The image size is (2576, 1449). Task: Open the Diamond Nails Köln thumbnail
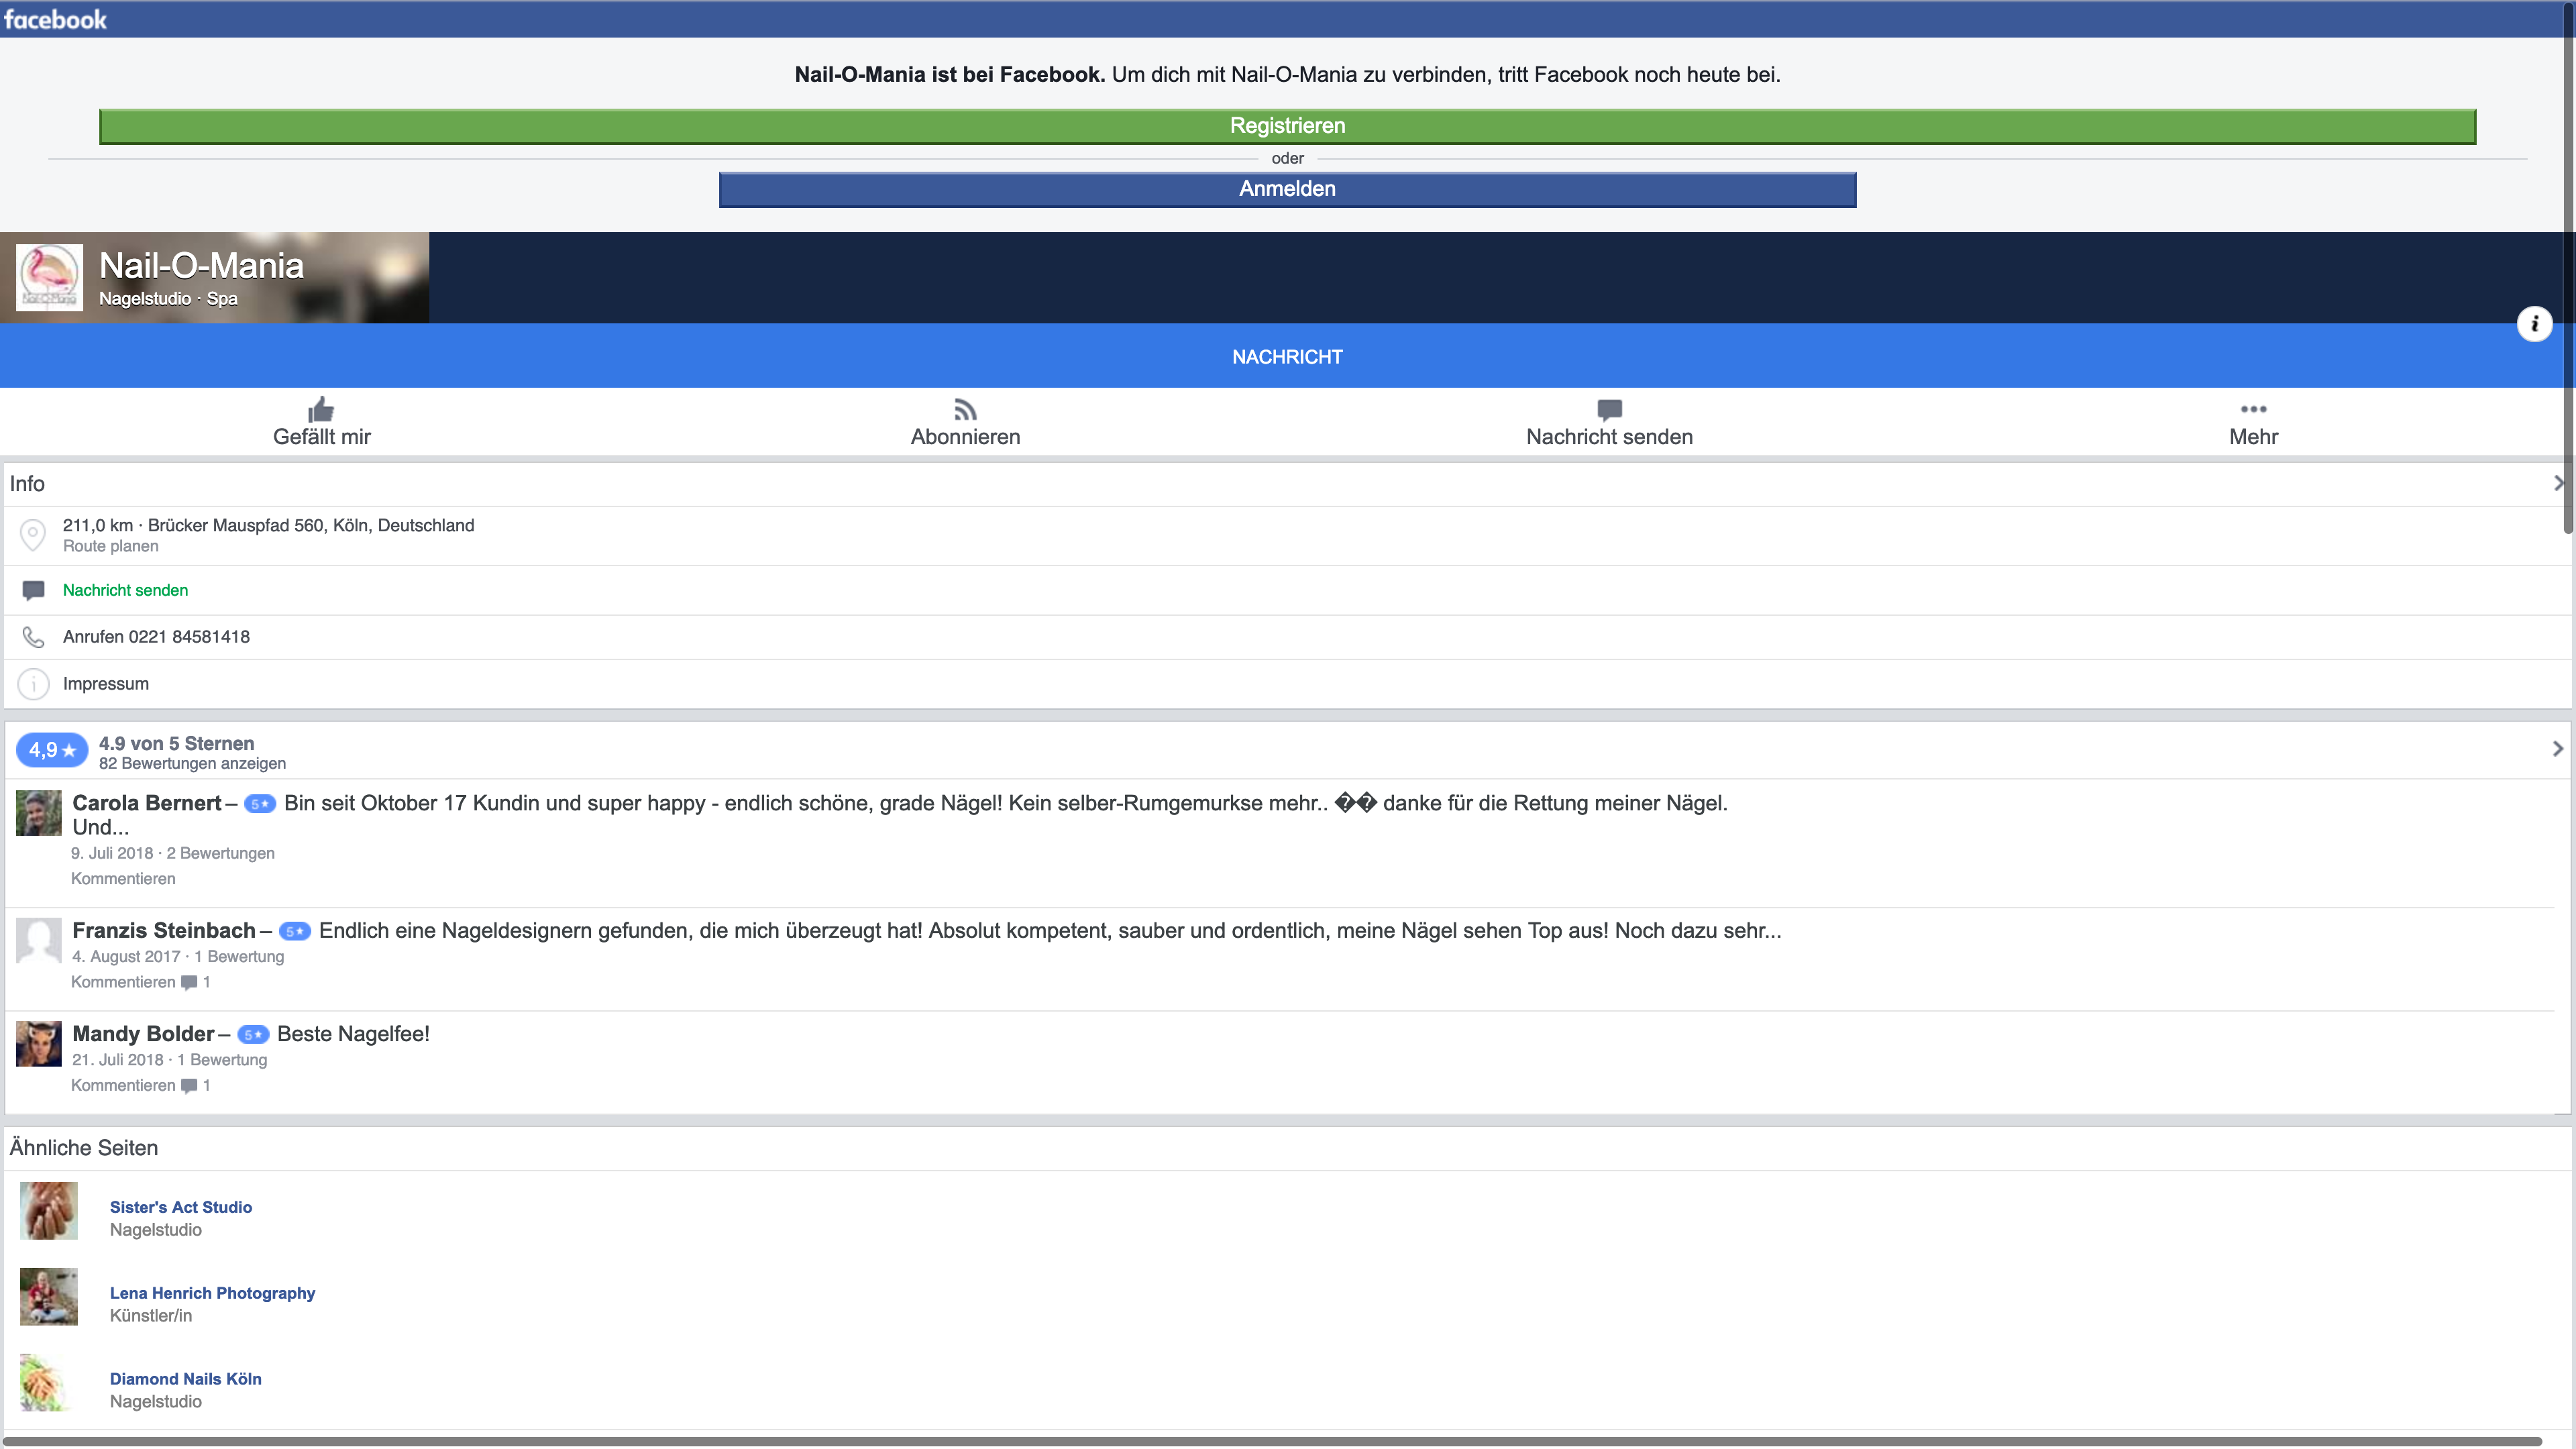[x=48, y=1383]
